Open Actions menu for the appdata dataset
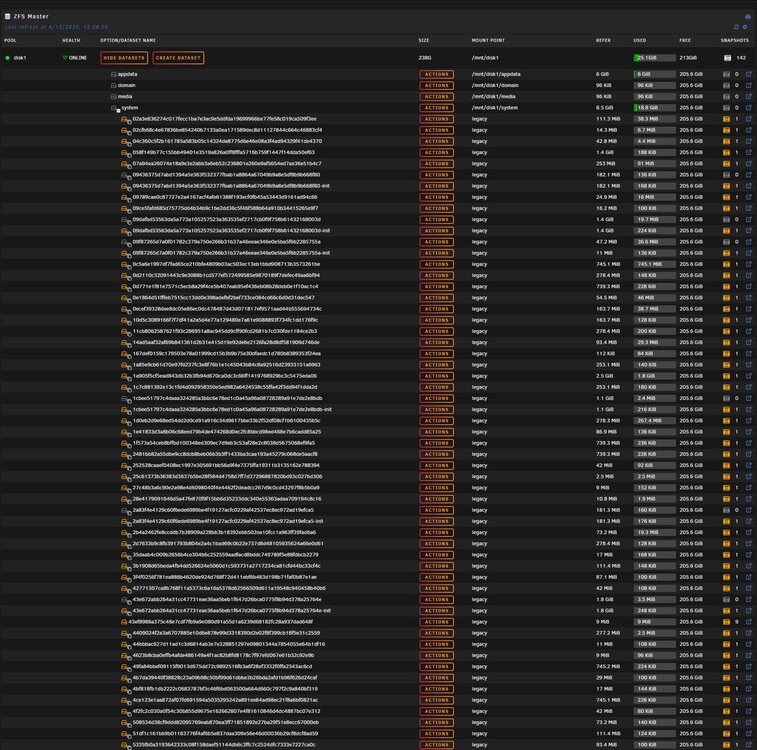This screenshot has width=757, height=750. (436, 74)
